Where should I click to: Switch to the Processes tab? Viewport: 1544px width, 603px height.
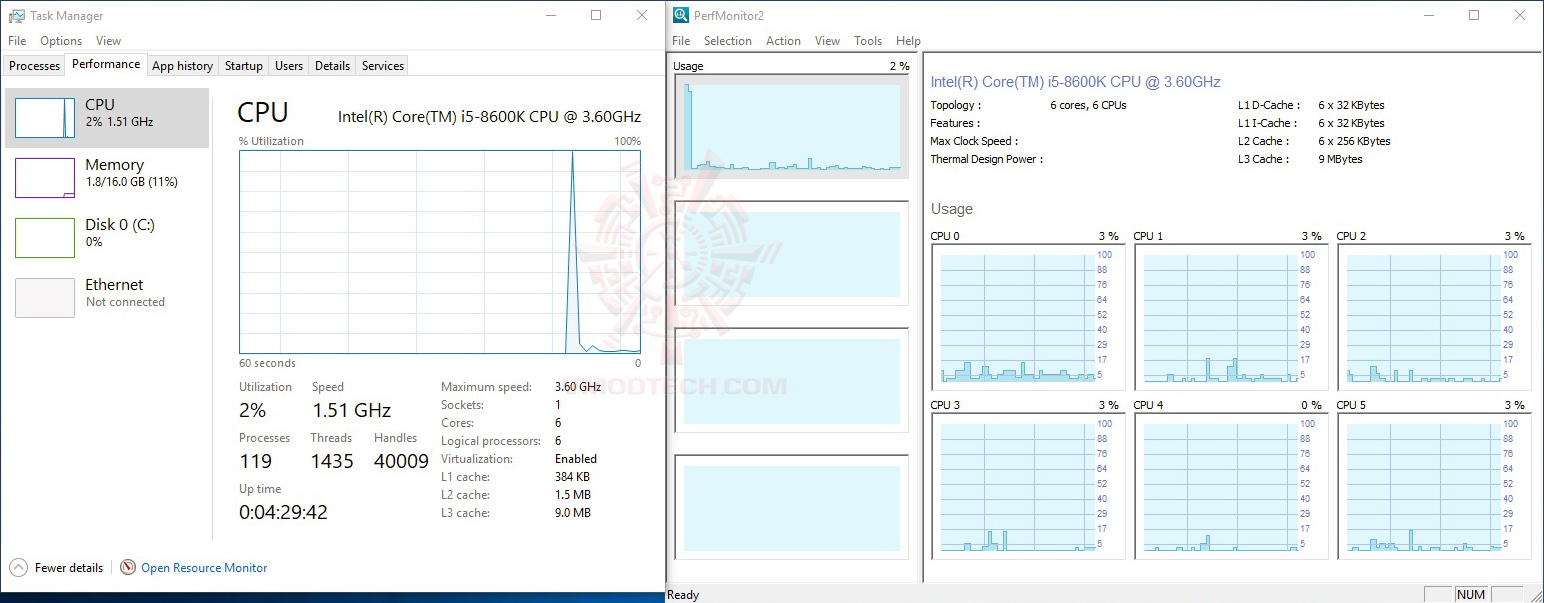tap(35, 66)
